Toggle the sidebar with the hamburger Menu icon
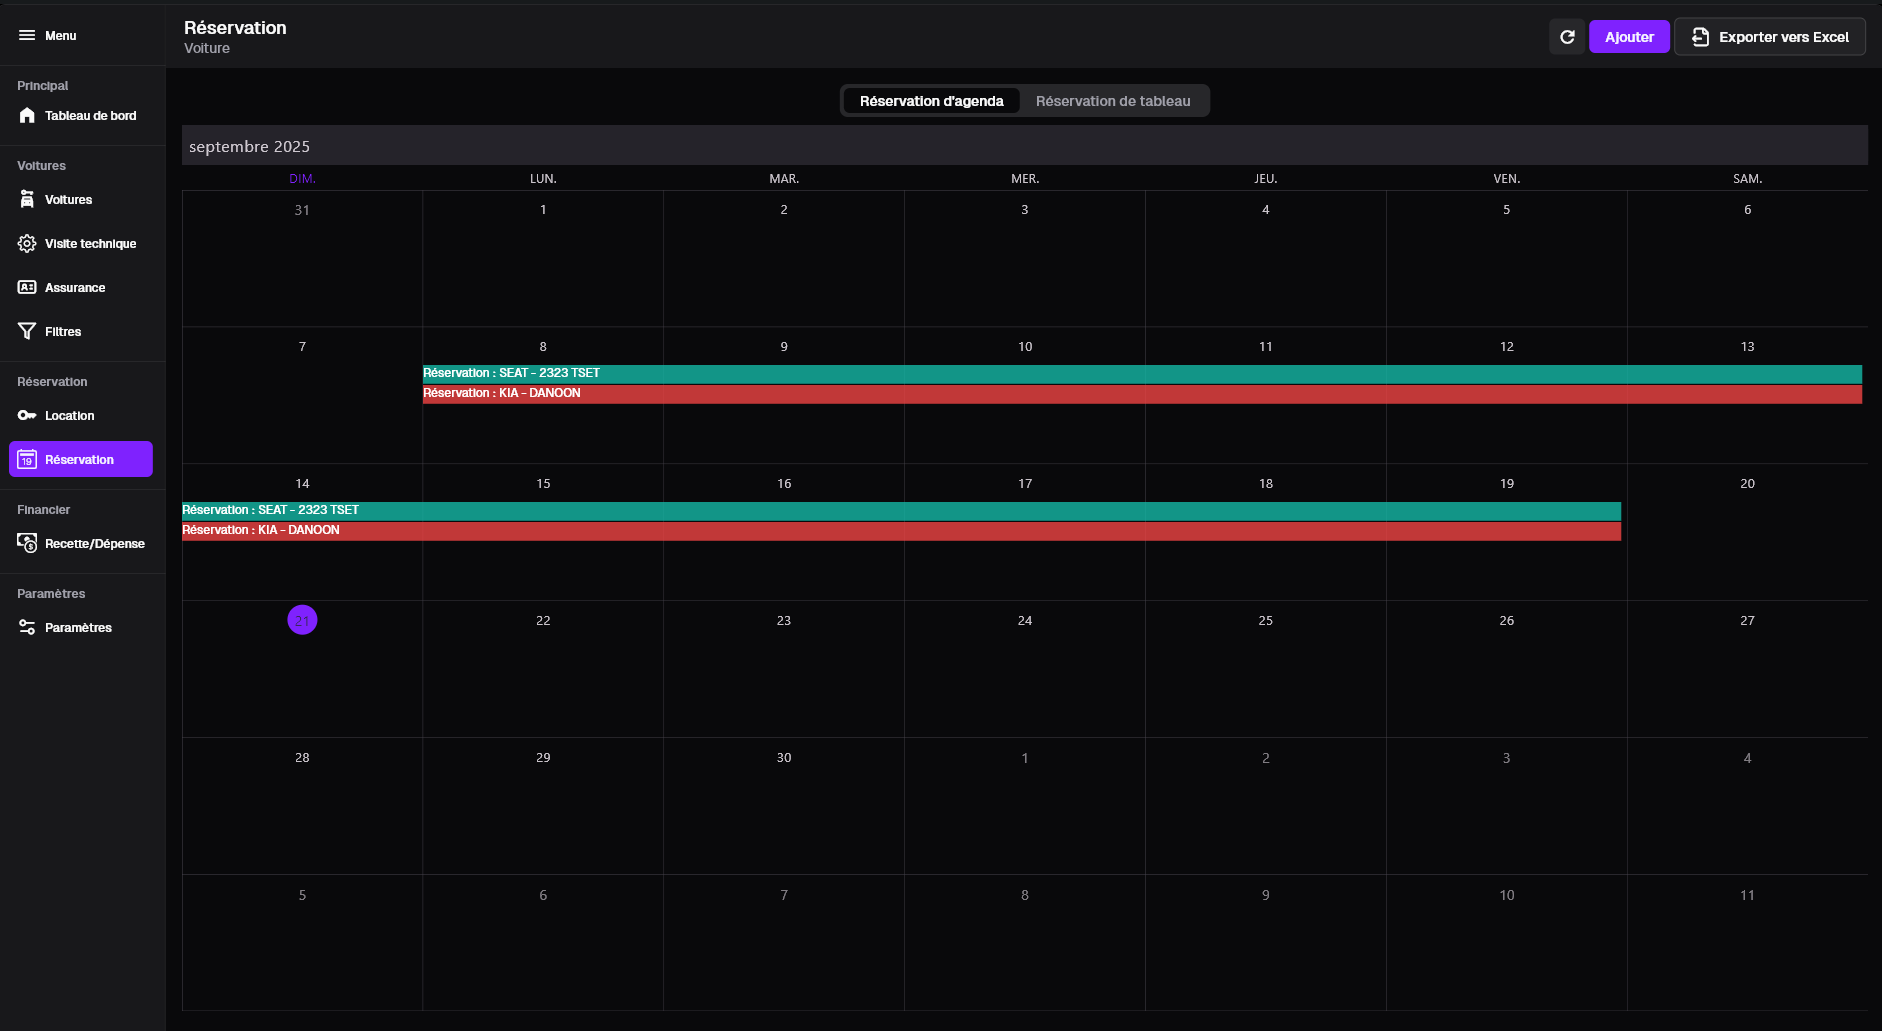This screenshot has width=1882, height=1031. point(27,35)
